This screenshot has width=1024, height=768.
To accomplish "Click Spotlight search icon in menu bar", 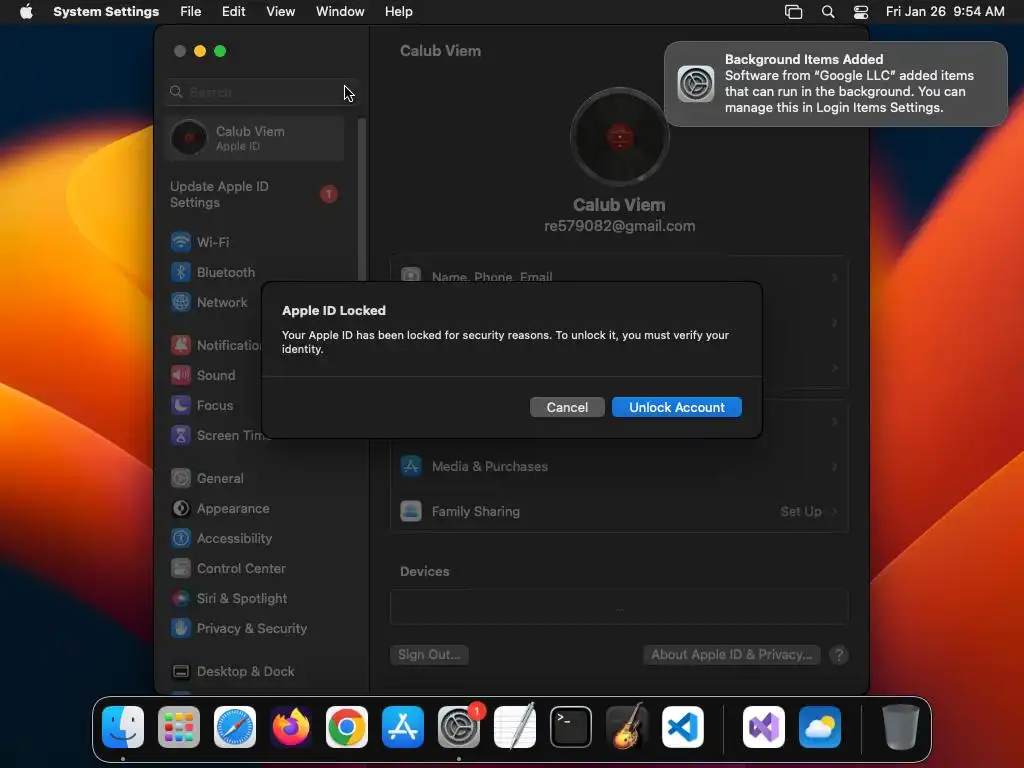I will 827,12.
